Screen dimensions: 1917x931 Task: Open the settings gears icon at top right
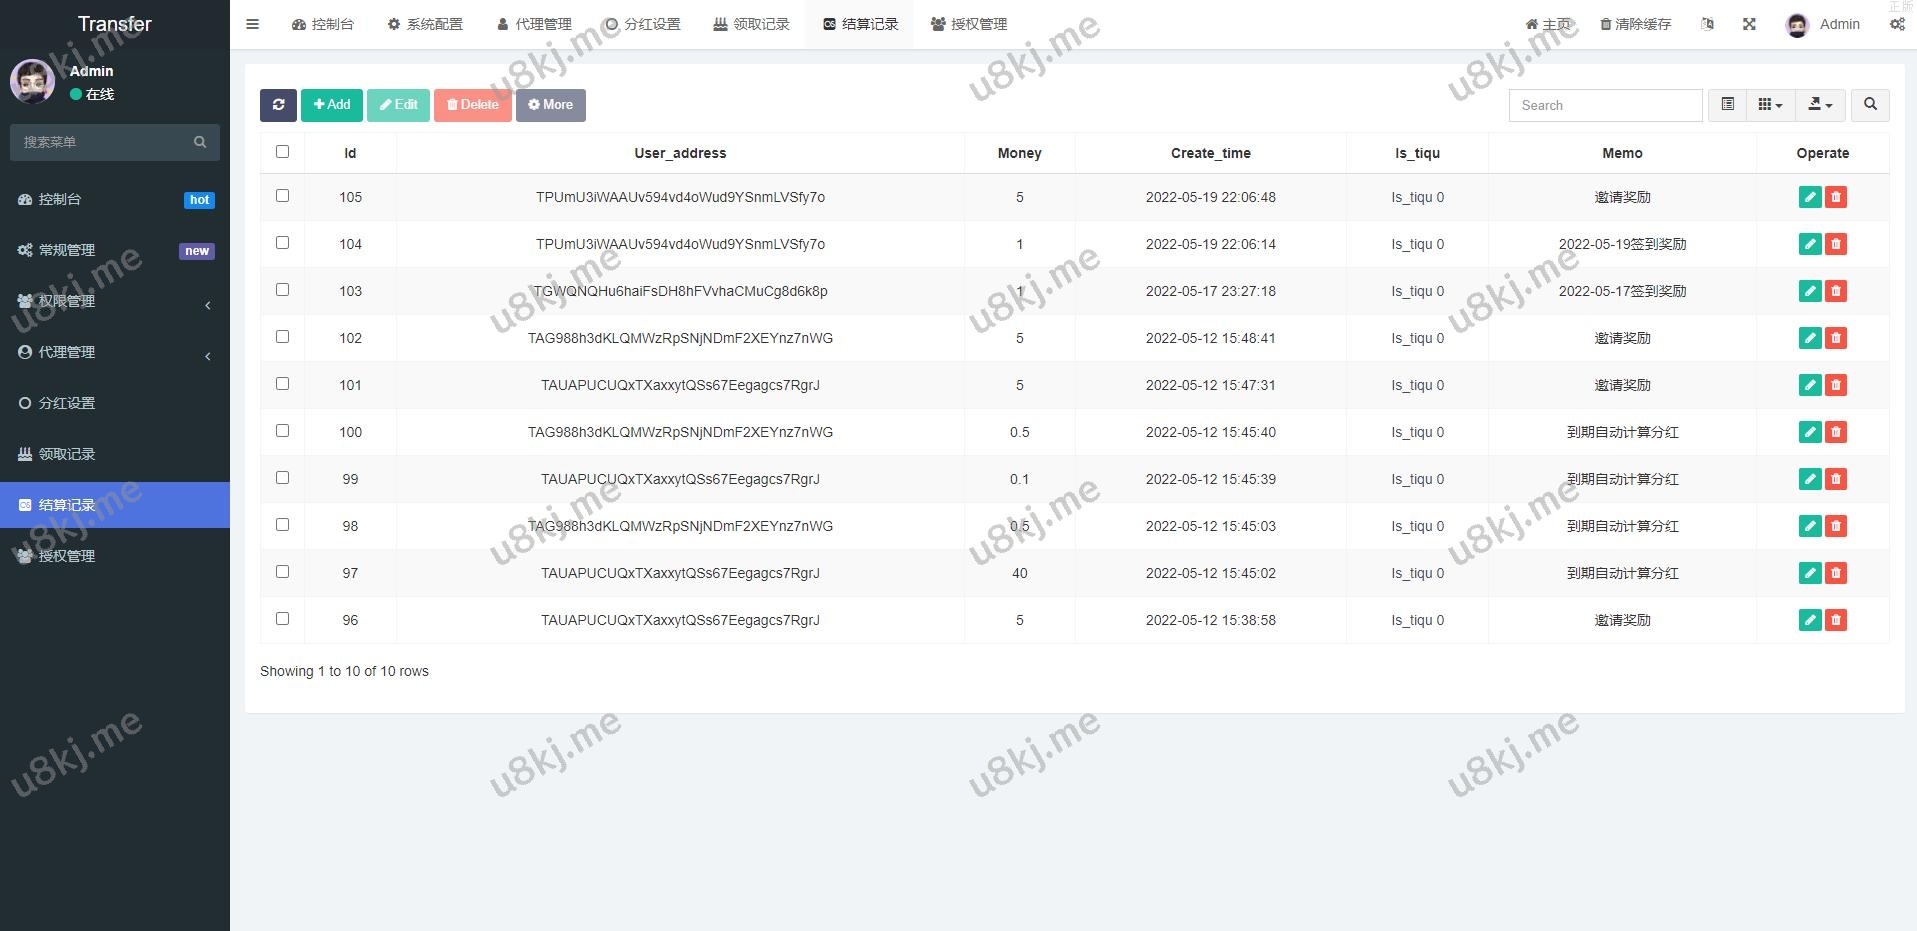pyautogui.click(x=1897, y=24)
